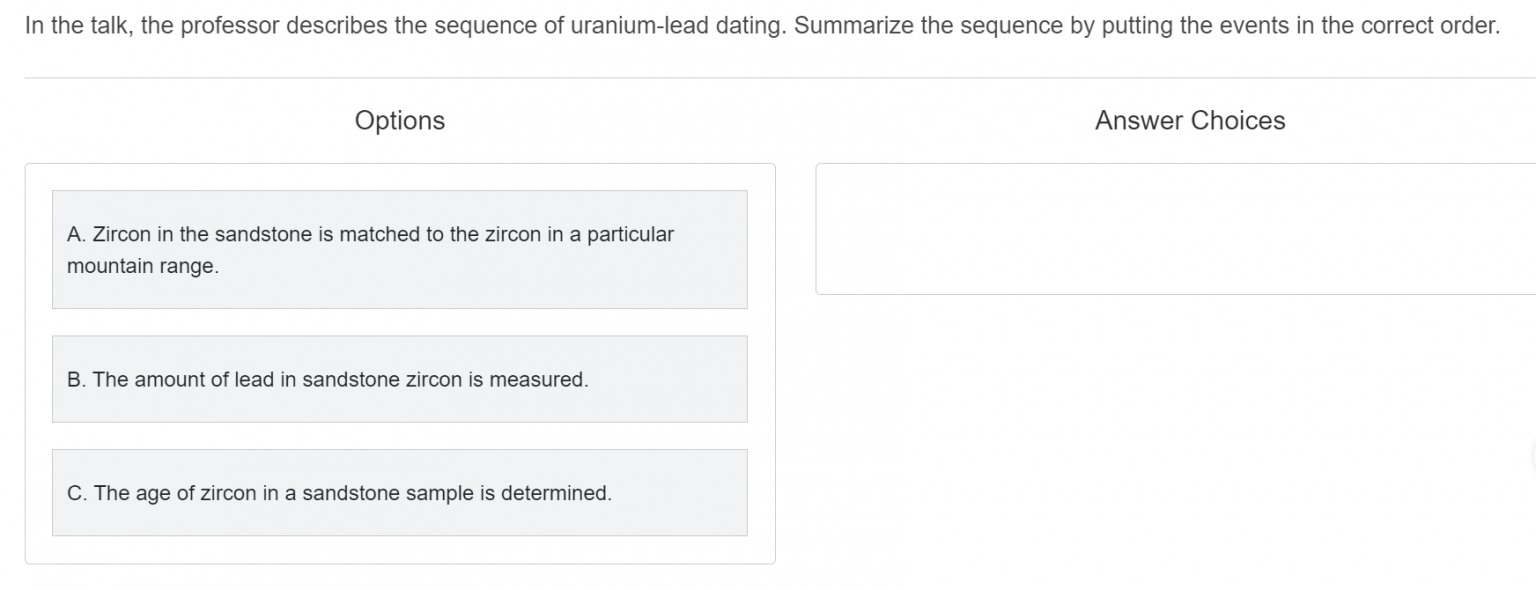Select option A about matching zircon
This screenshot has width=1536, height=590.
click(x=399, y=250)
